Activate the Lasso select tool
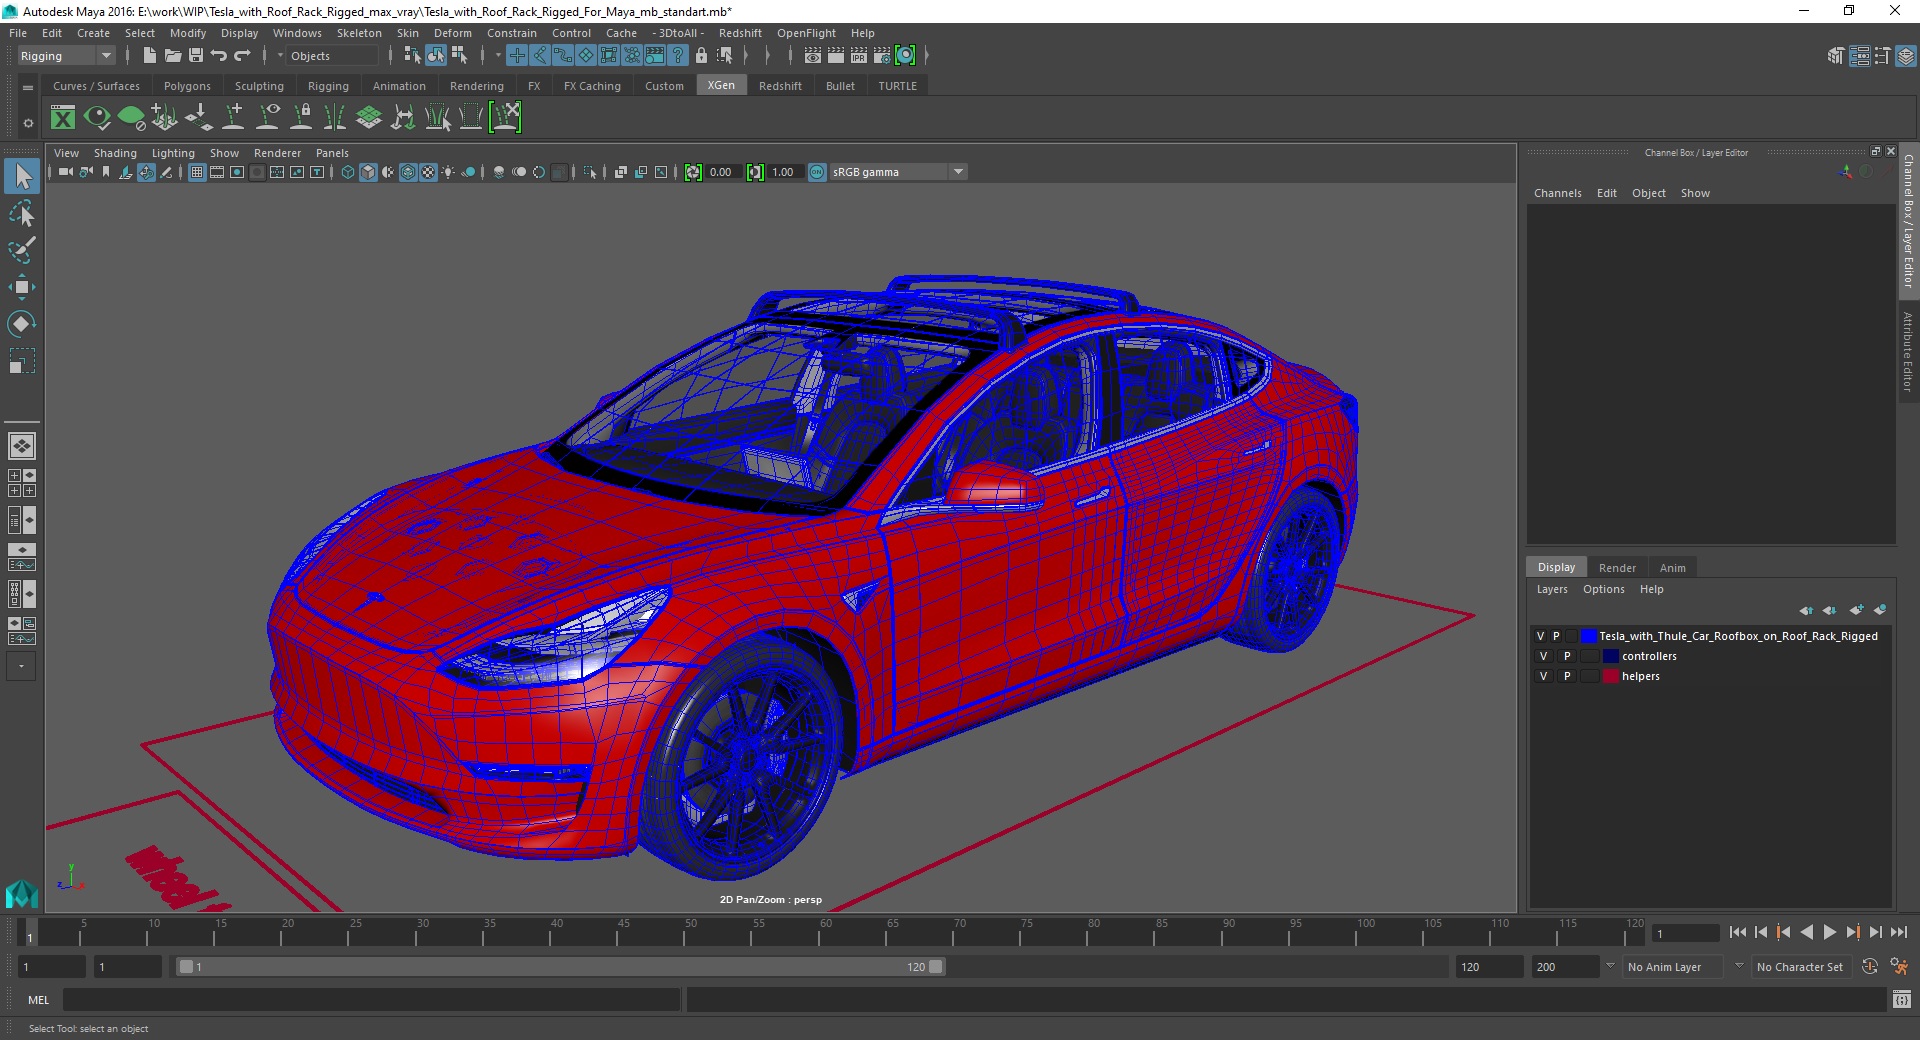Screen dimensions: 1920x1040 tap(22, 214)
